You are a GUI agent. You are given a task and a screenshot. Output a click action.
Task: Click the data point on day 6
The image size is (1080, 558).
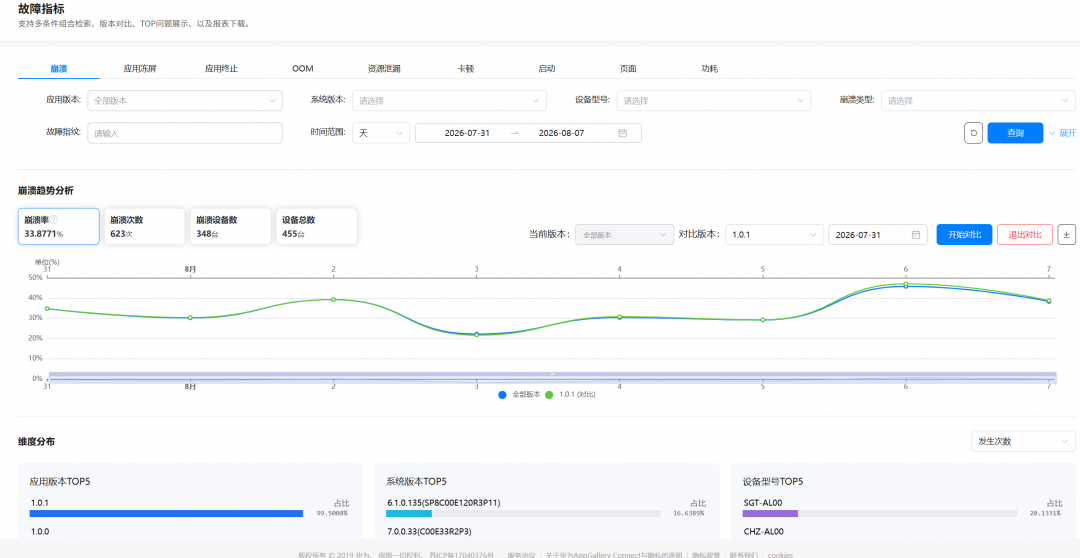(906, 285)
